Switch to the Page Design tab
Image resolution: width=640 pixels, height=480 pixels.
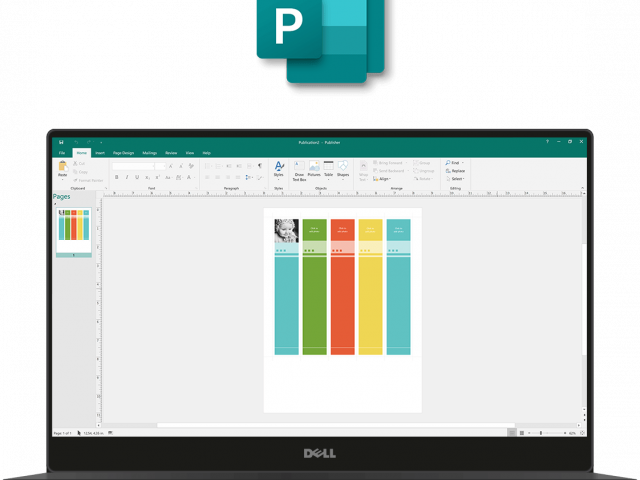(x=123, y=153)
